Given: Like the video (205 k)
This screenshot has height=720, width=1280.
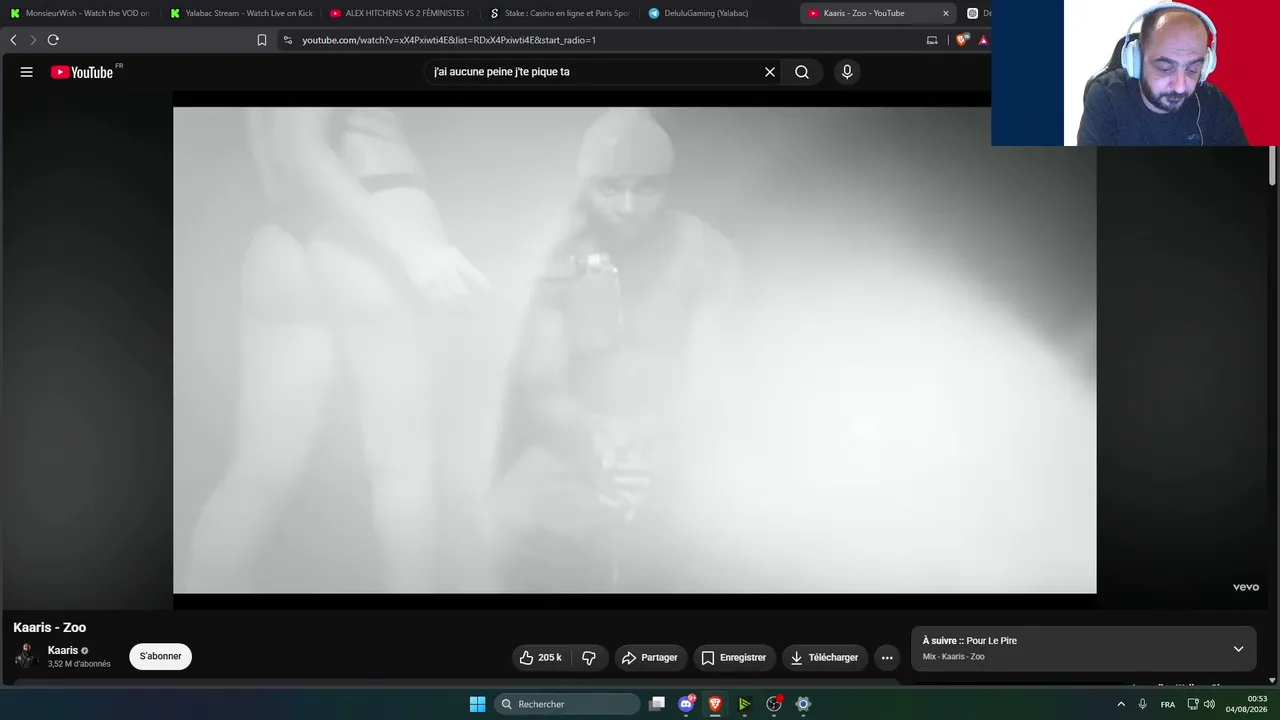Looking at the screenshot, I should [540, 657].
